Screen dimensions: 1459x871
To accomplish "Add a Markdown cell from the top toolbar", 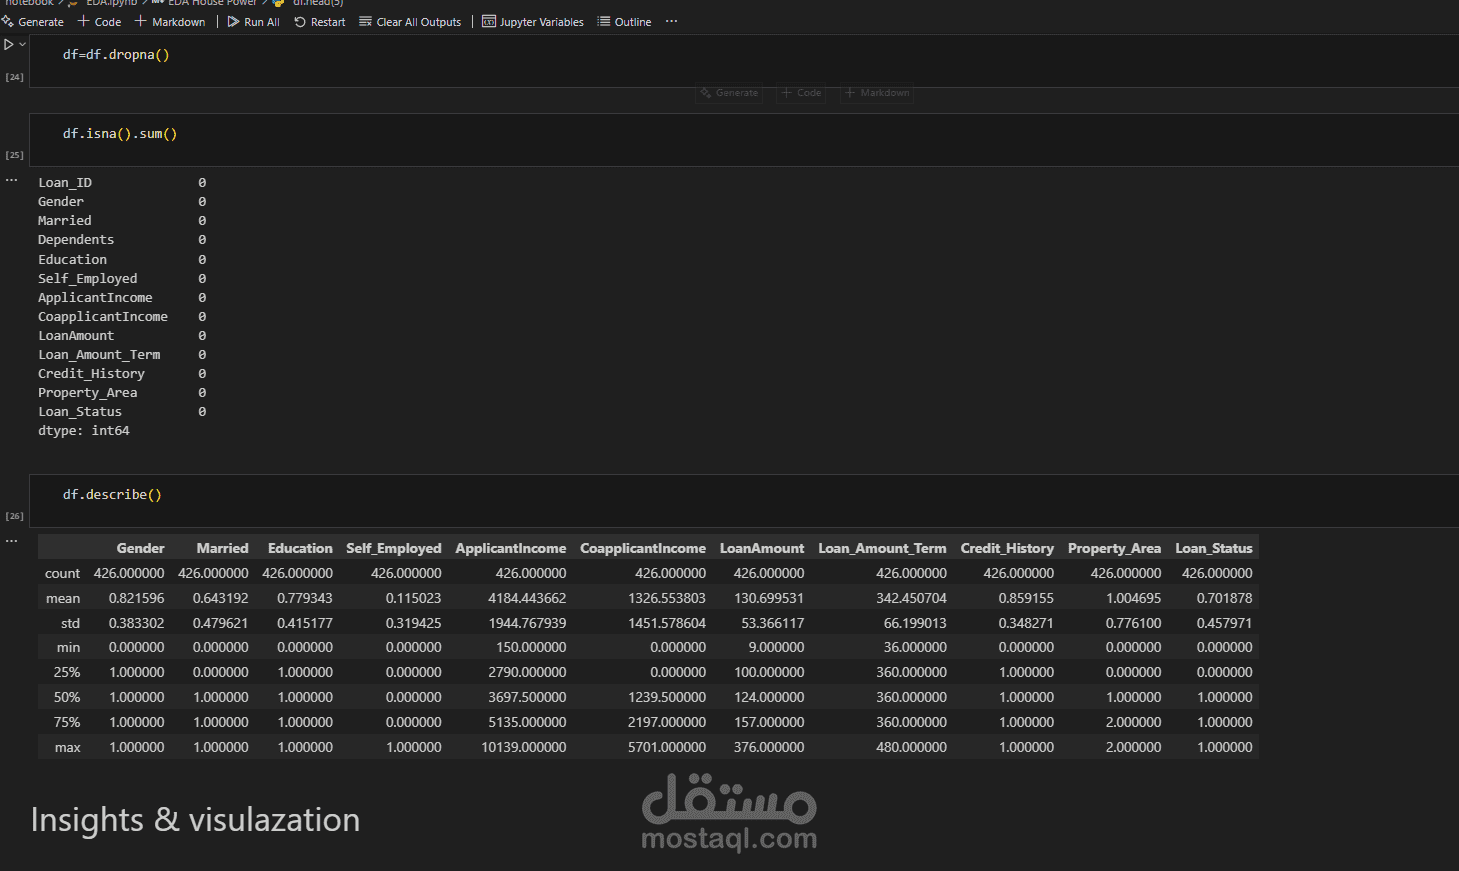I will tap(170, 22).
